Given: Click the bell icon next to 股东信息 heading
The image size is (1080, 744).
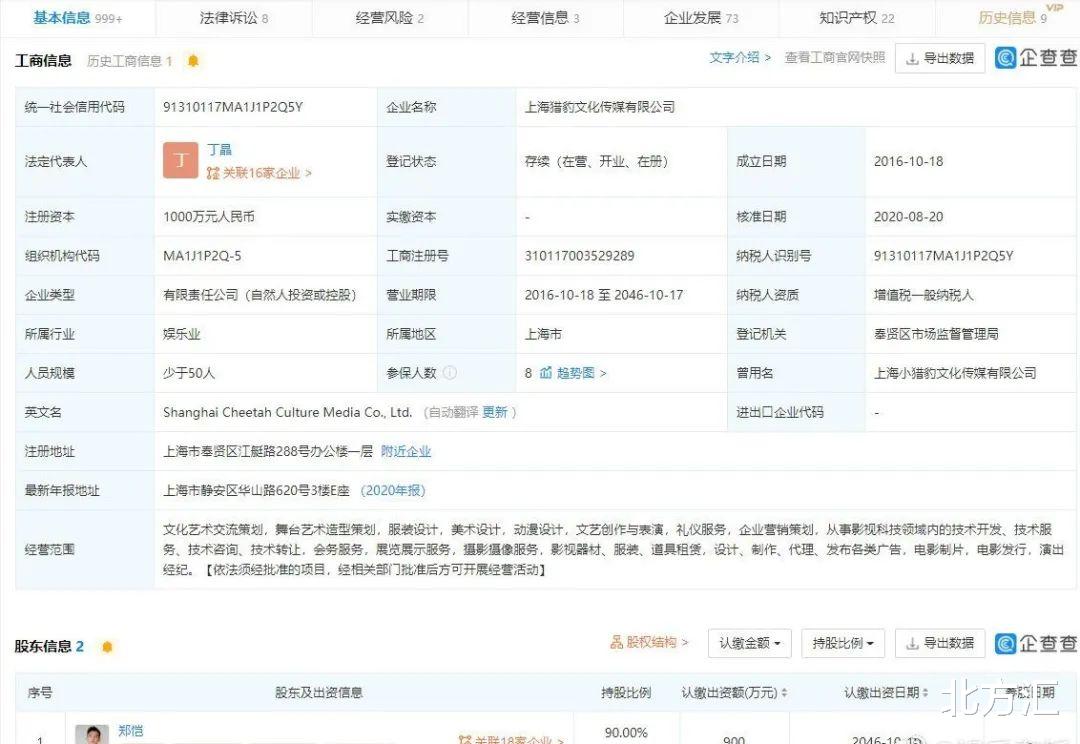Looking at the screenshot, I should 107,646.
